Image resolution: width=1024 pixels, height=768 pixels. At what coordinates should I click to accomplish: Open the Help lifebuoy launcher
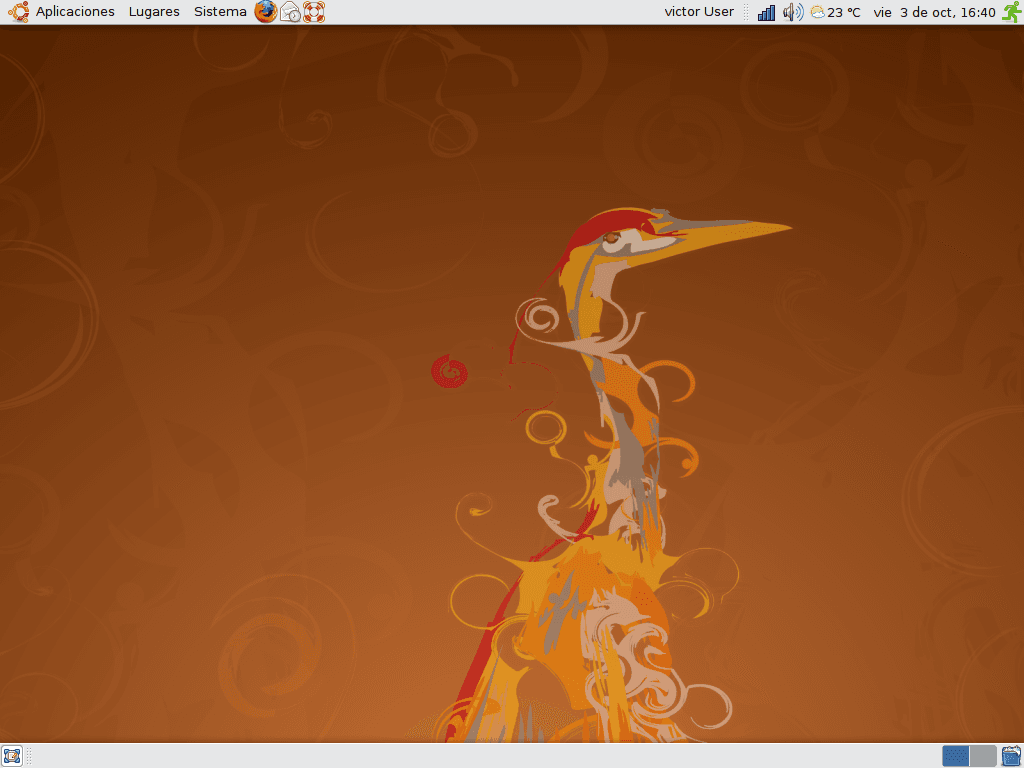coord(314,12)
